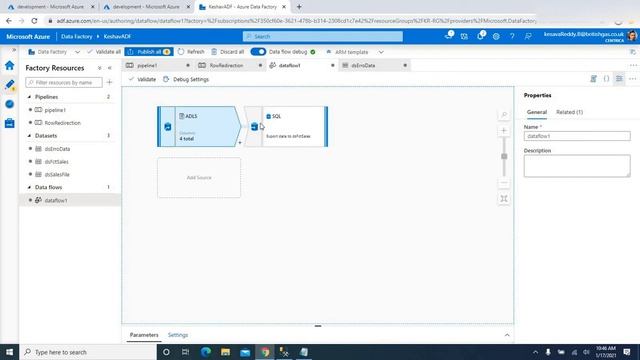Expand the left sidebar with double chevron
Viewport: 640px width, 360px height.
(14, 50)
